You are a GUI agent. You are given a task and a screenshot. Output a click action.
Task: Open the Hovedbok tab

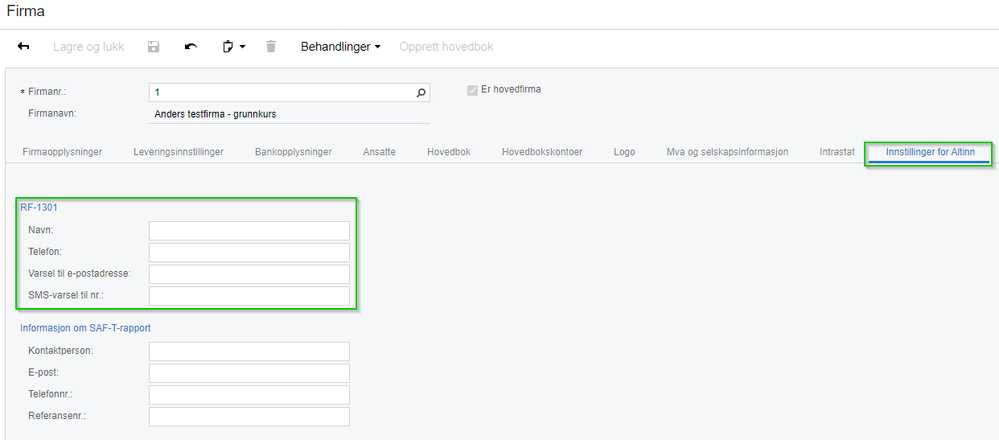pyautogui.click(x=449, y=152)
